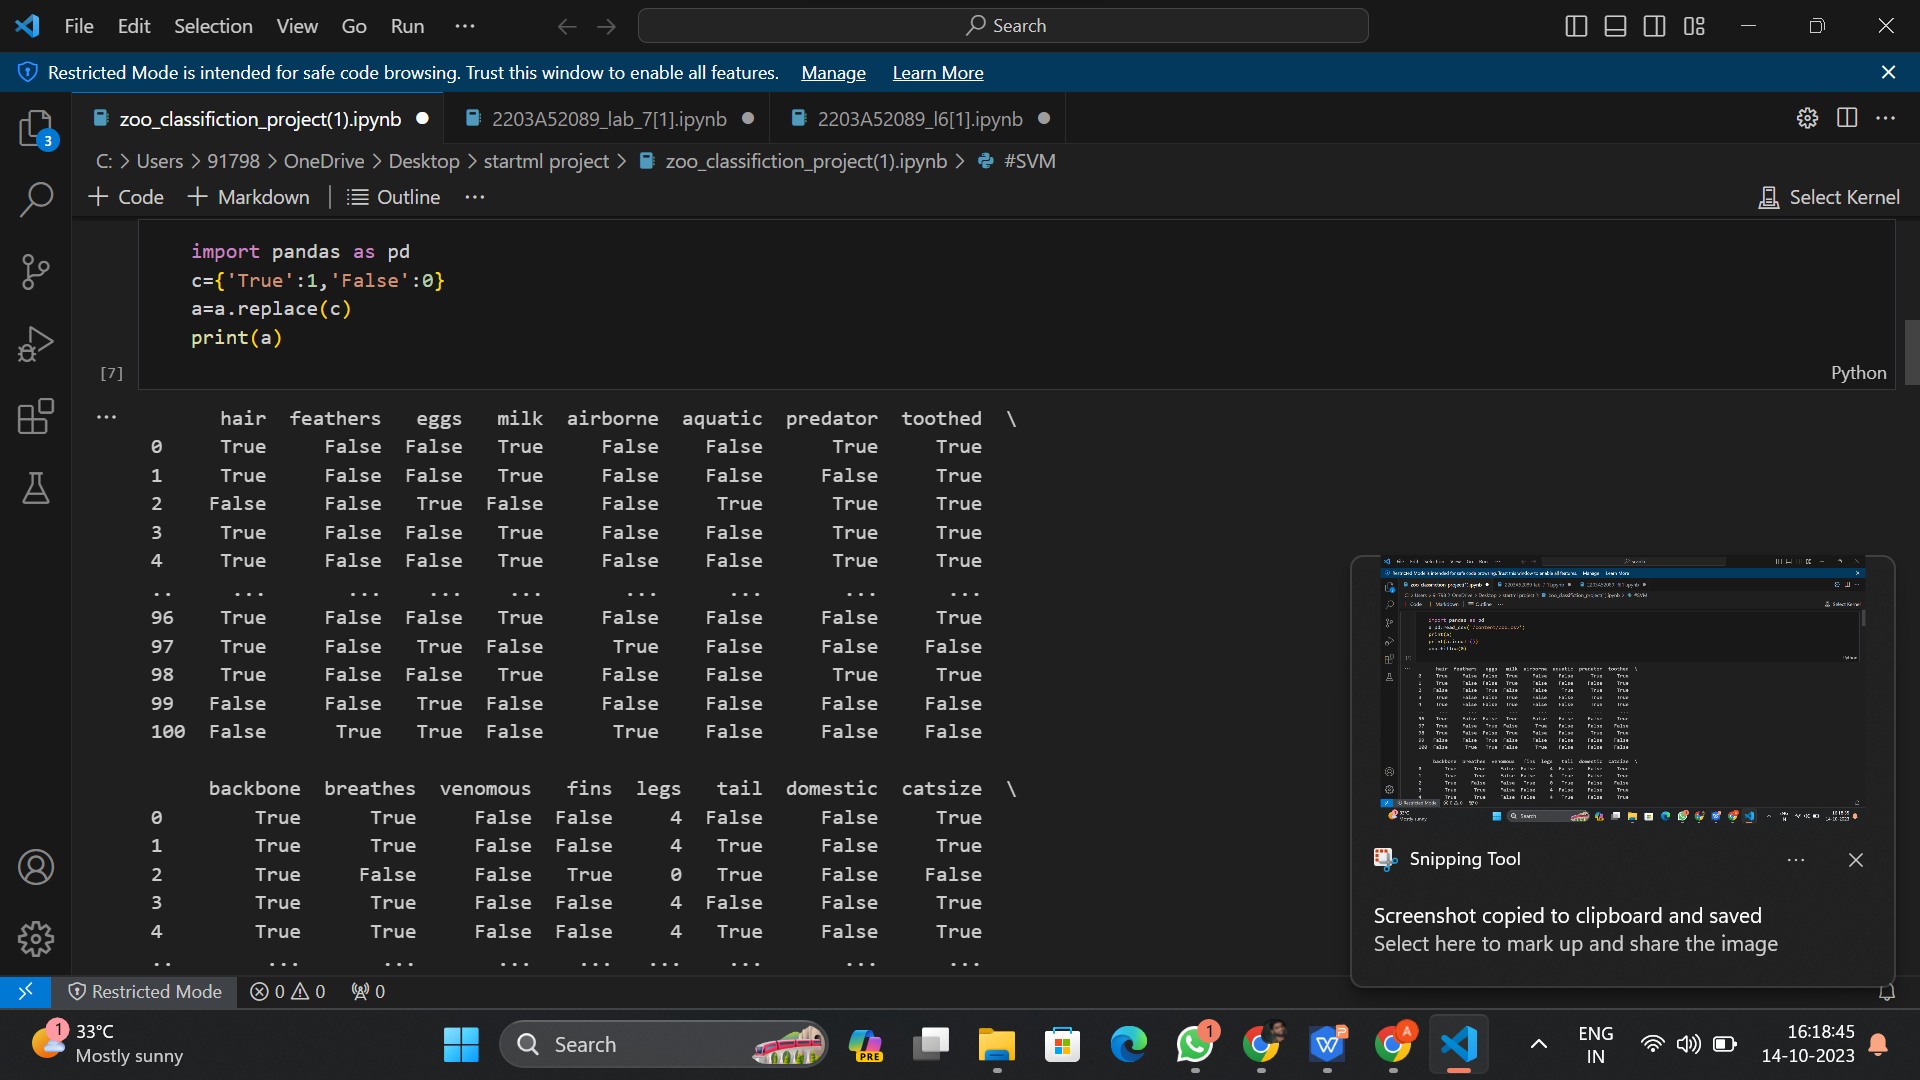Toggle the bottom panel layout

tap(1615, 26)
